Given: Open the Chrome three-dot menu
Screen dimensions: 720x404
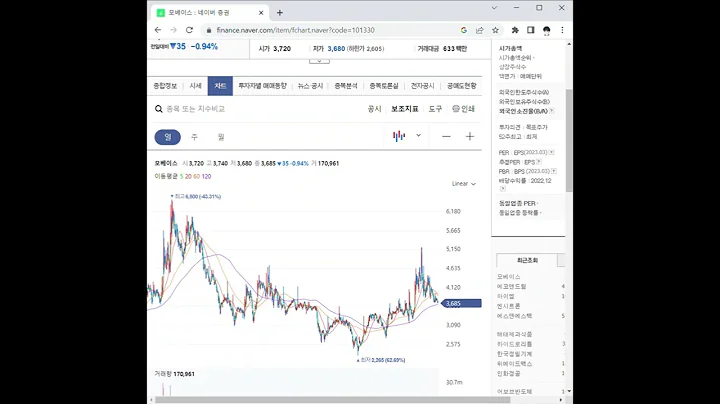Looking at the screenshot, I should (562, 30).
